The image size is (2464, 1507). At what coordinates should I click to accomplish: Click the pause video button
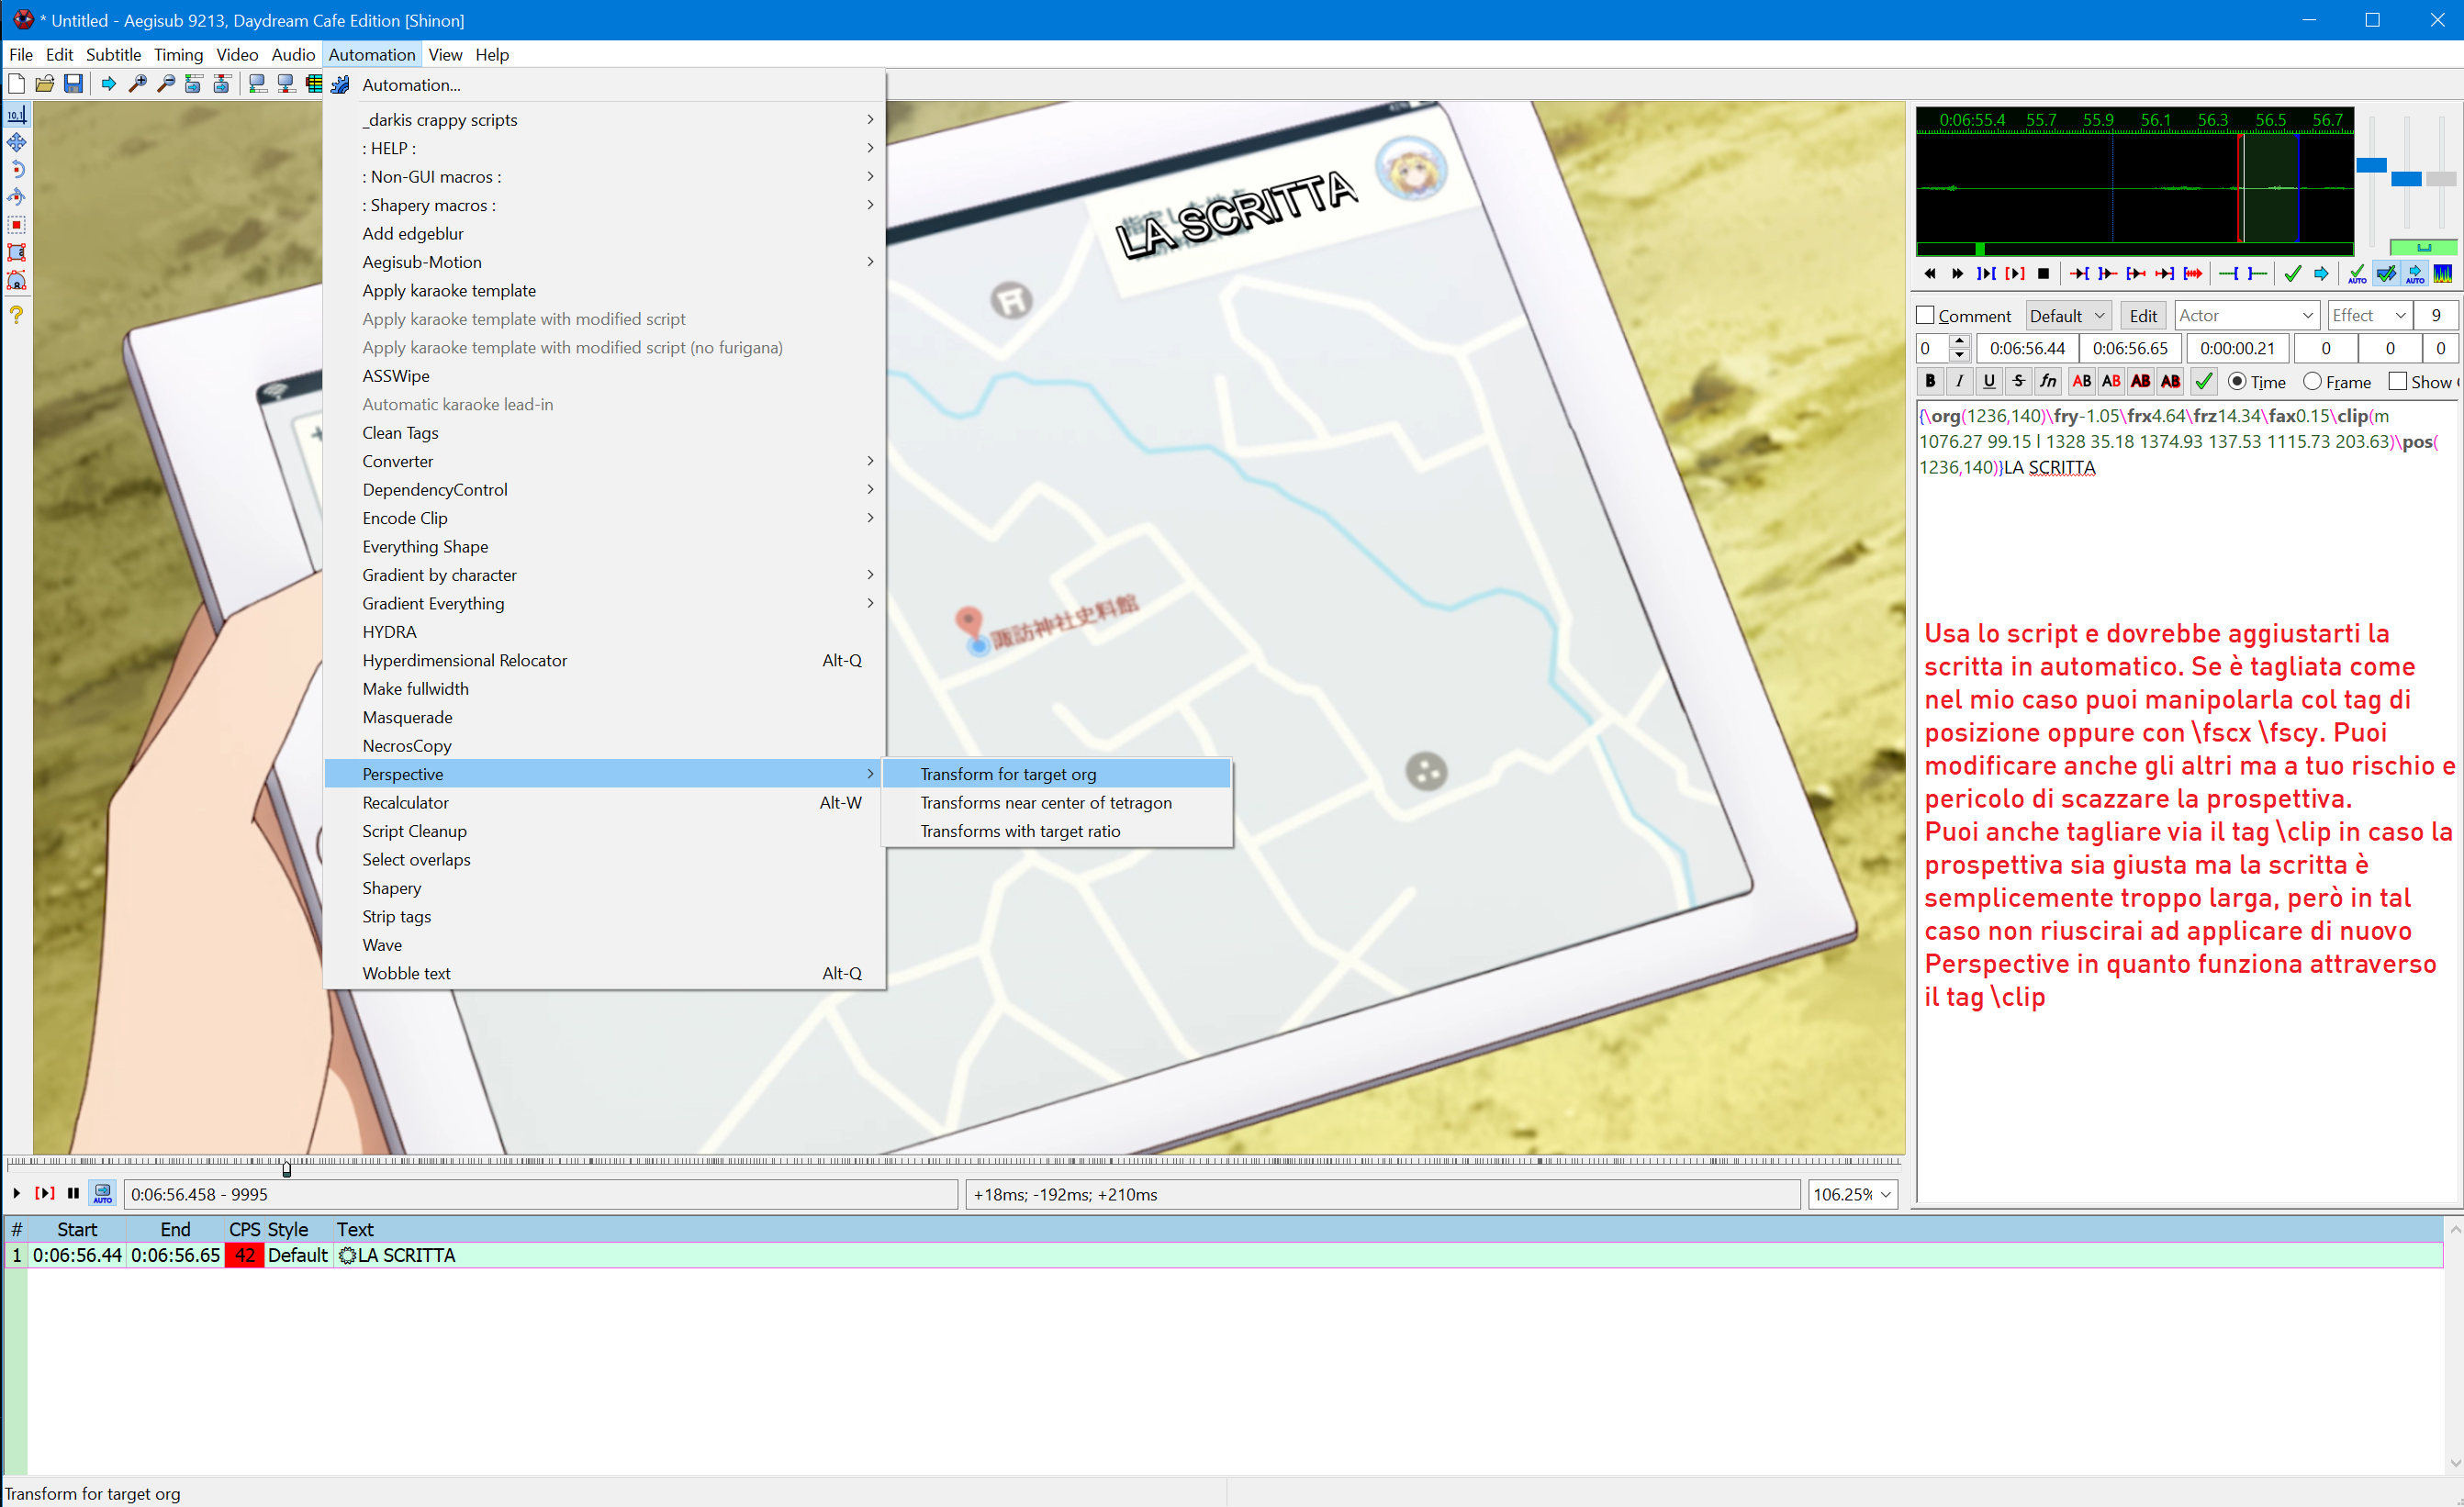click(73, 1193)
